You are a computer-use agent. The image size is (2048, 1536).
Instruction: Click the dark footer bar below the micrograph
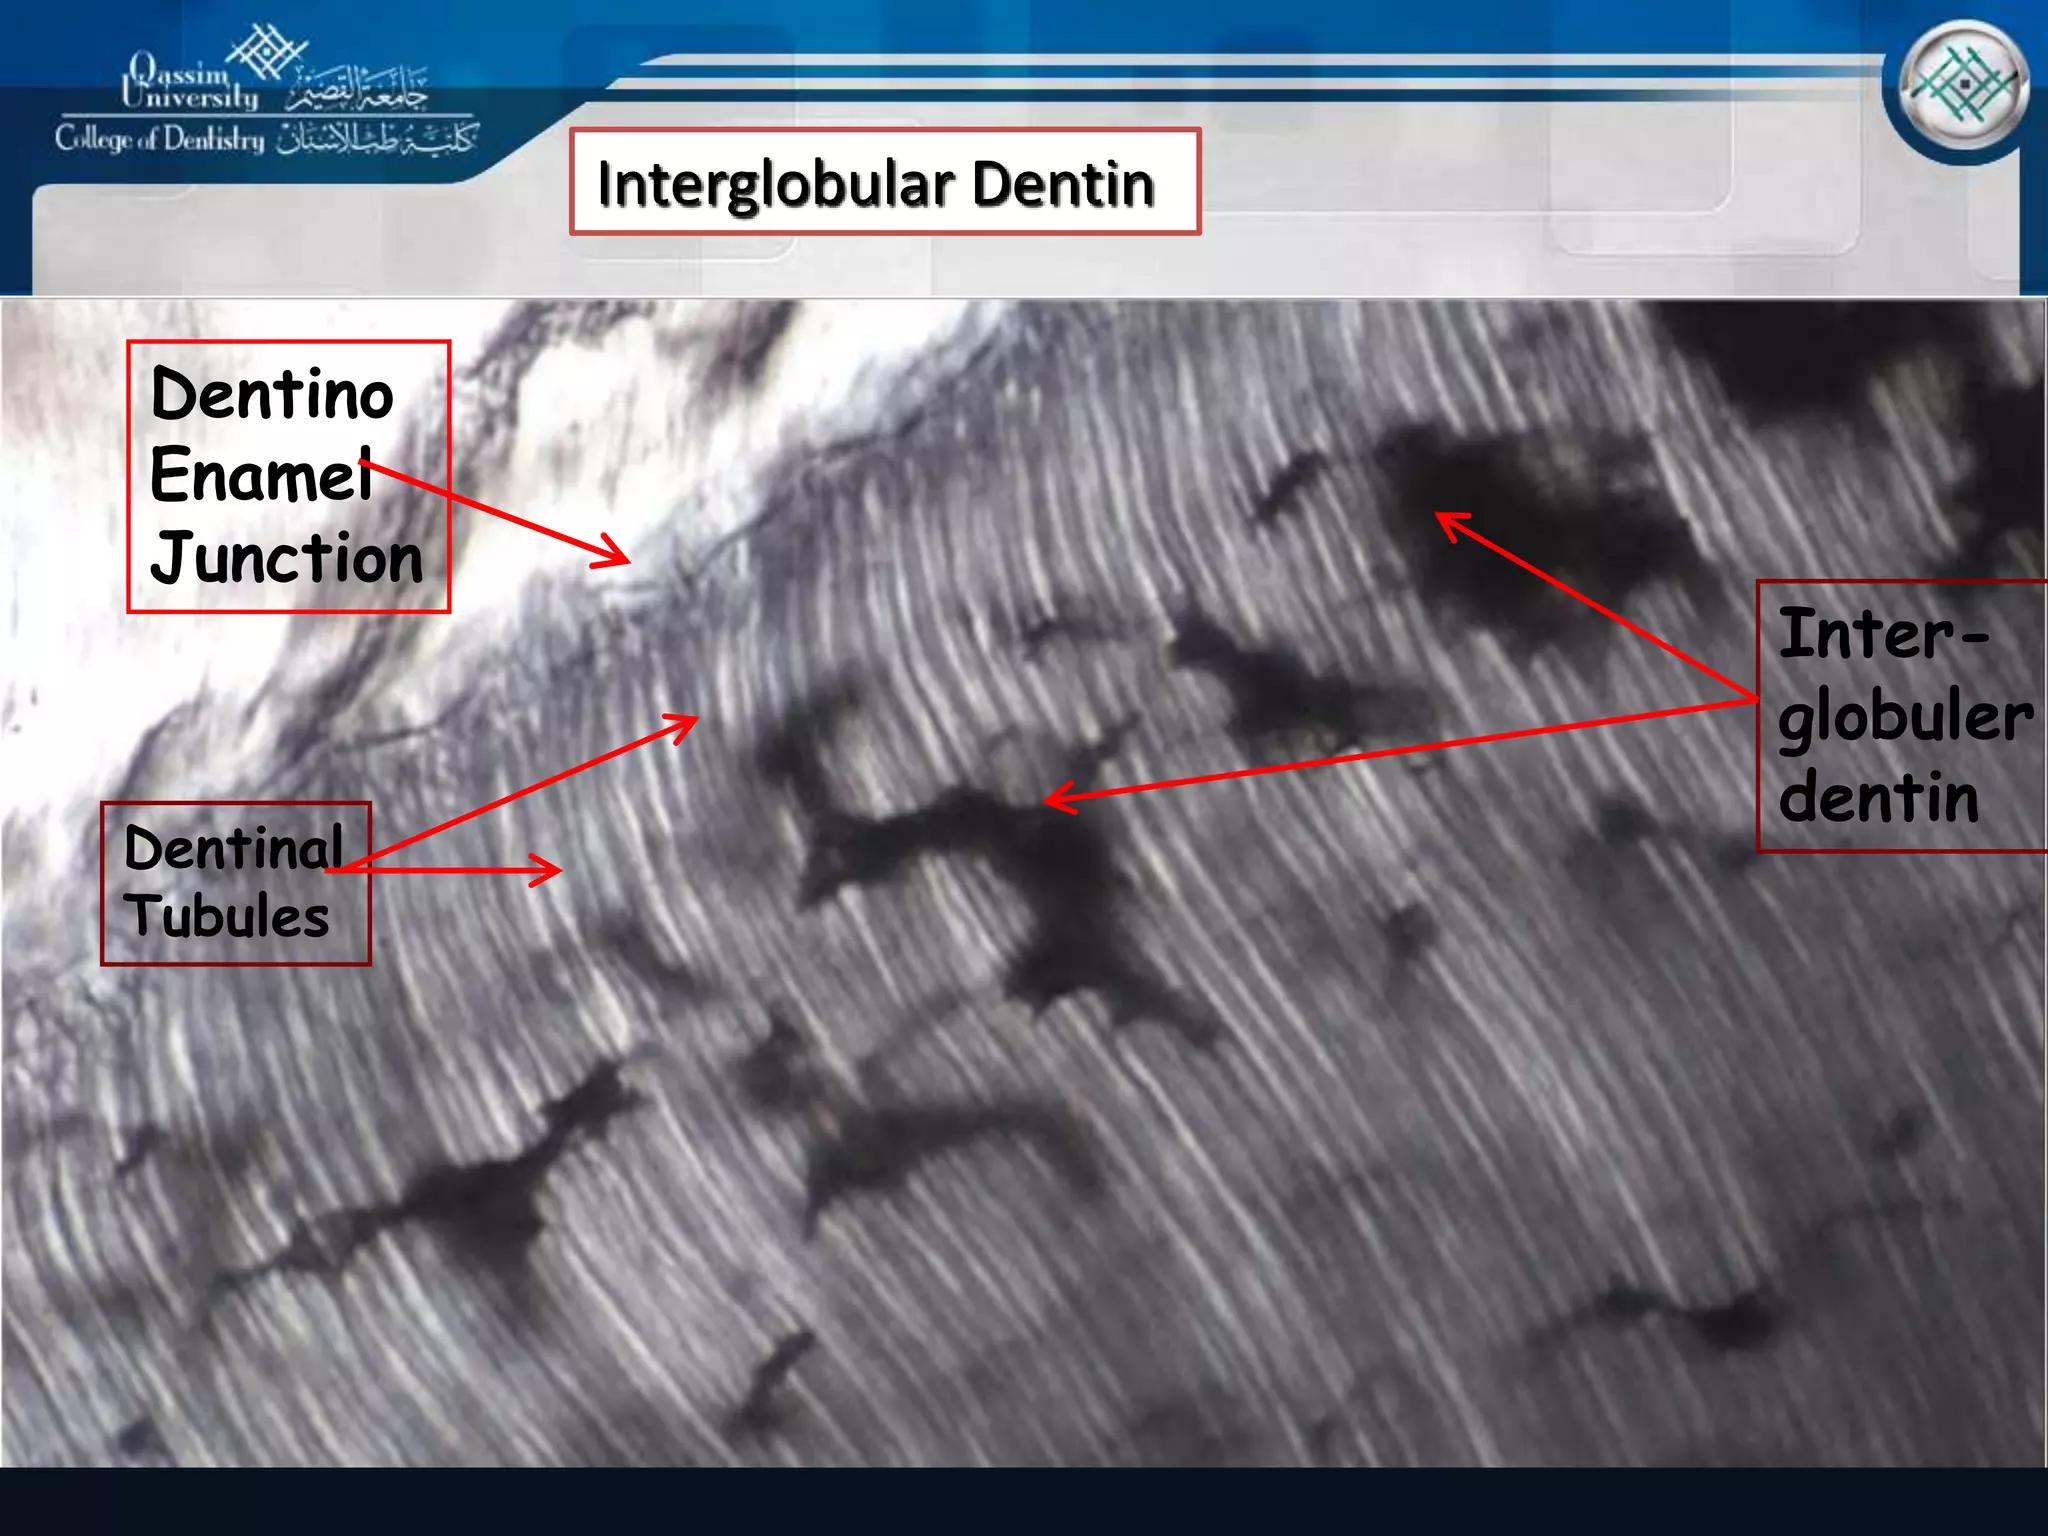1024,1502
